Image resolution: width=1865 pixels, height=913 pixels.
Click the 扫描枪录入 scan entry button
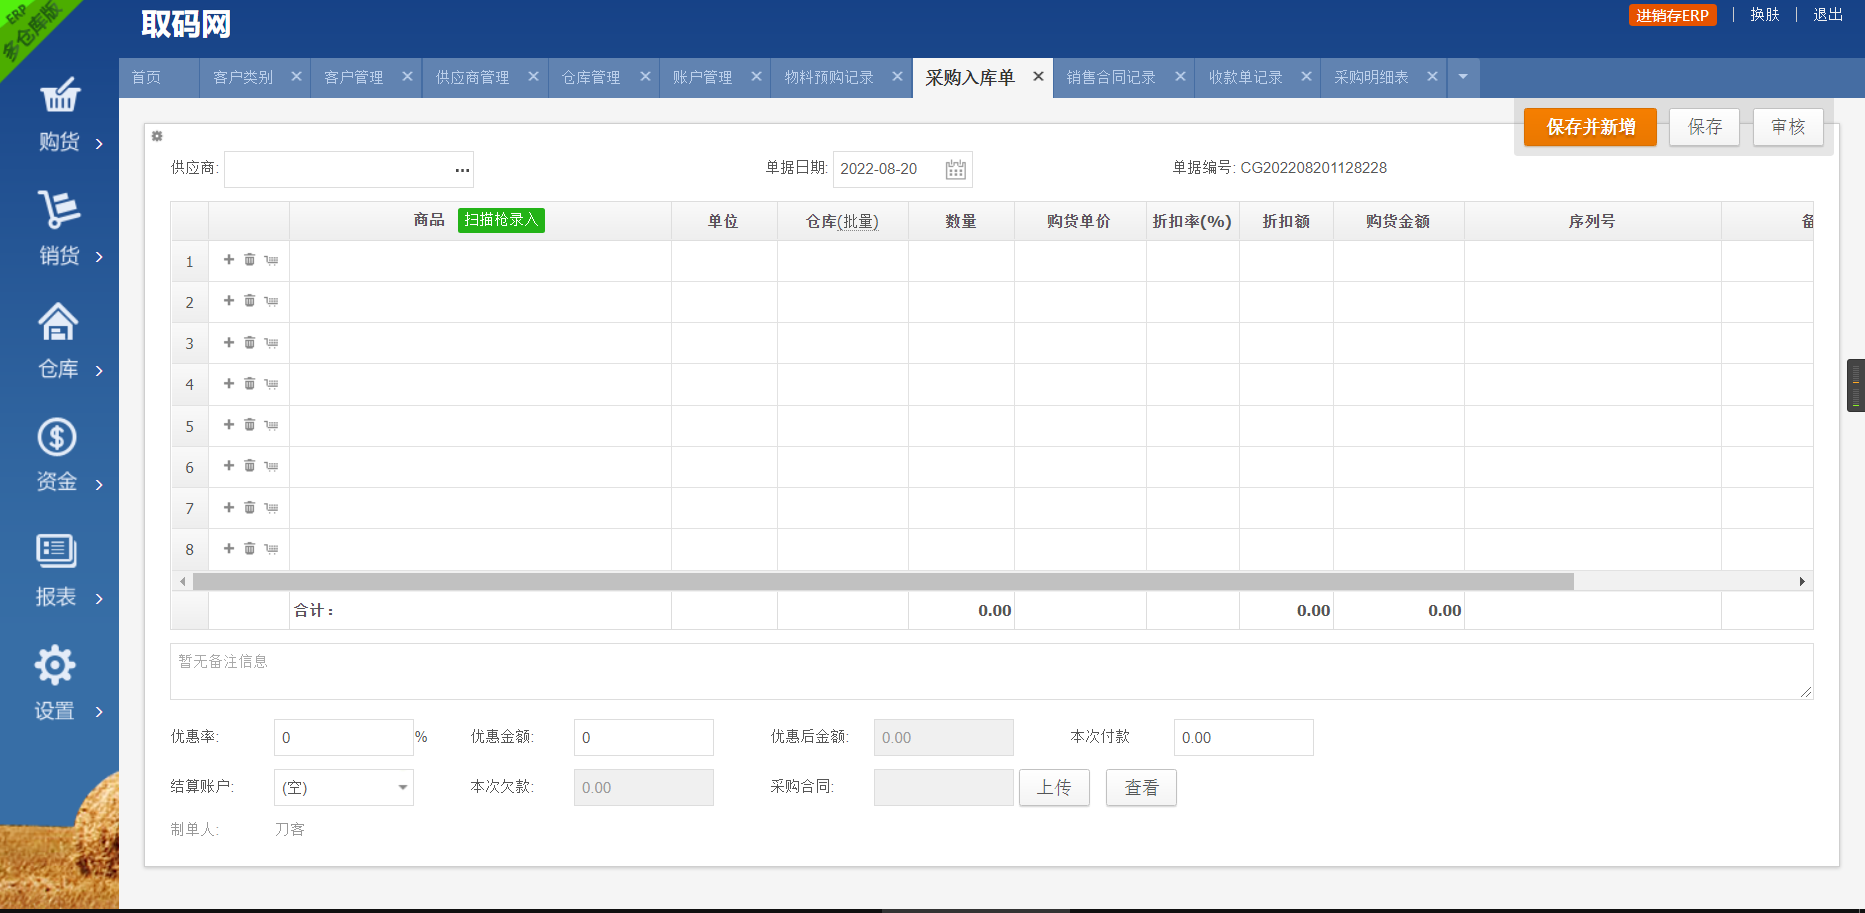(x=501, y=220)
